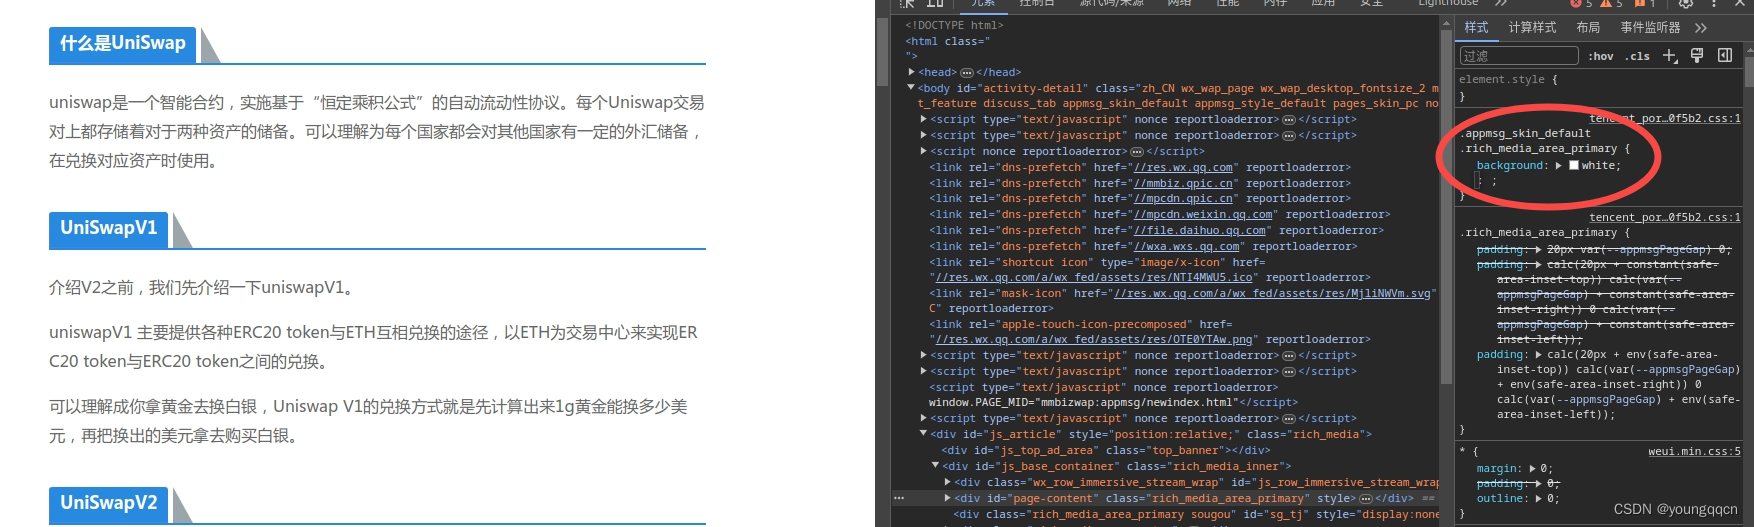Show more Styles pane tabs via chevrons

(1701, 28)
